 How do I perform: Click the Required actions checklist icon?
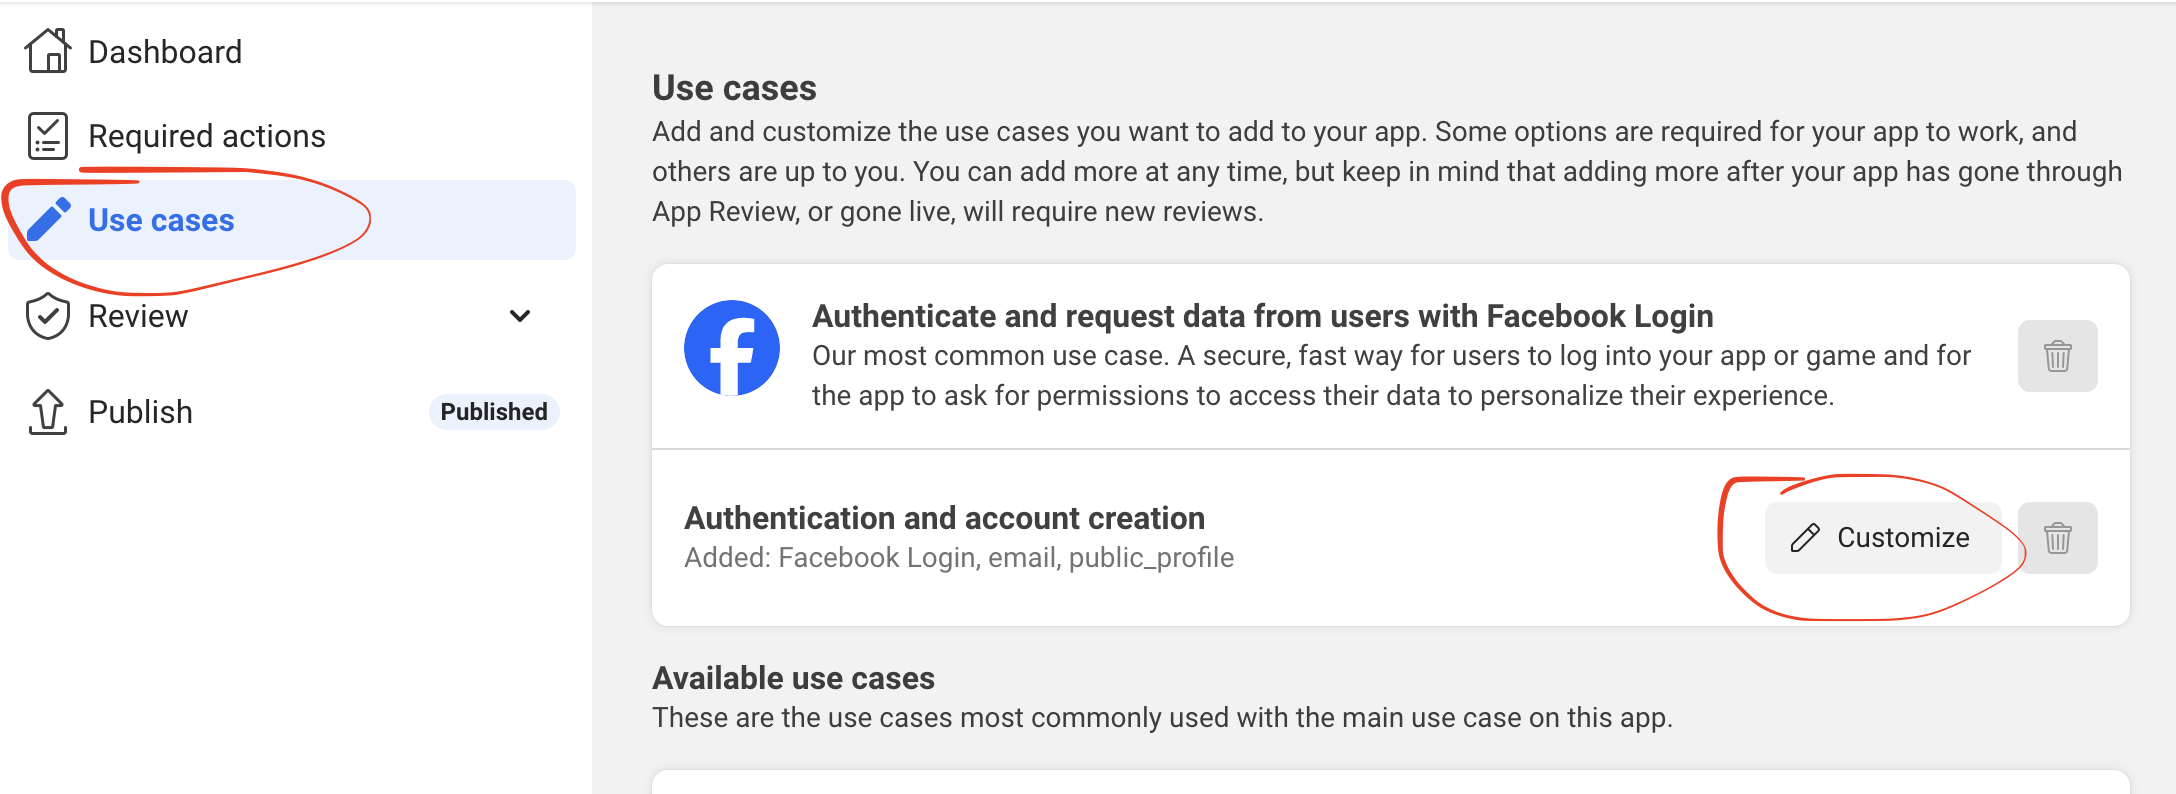[x=48, y=136]
